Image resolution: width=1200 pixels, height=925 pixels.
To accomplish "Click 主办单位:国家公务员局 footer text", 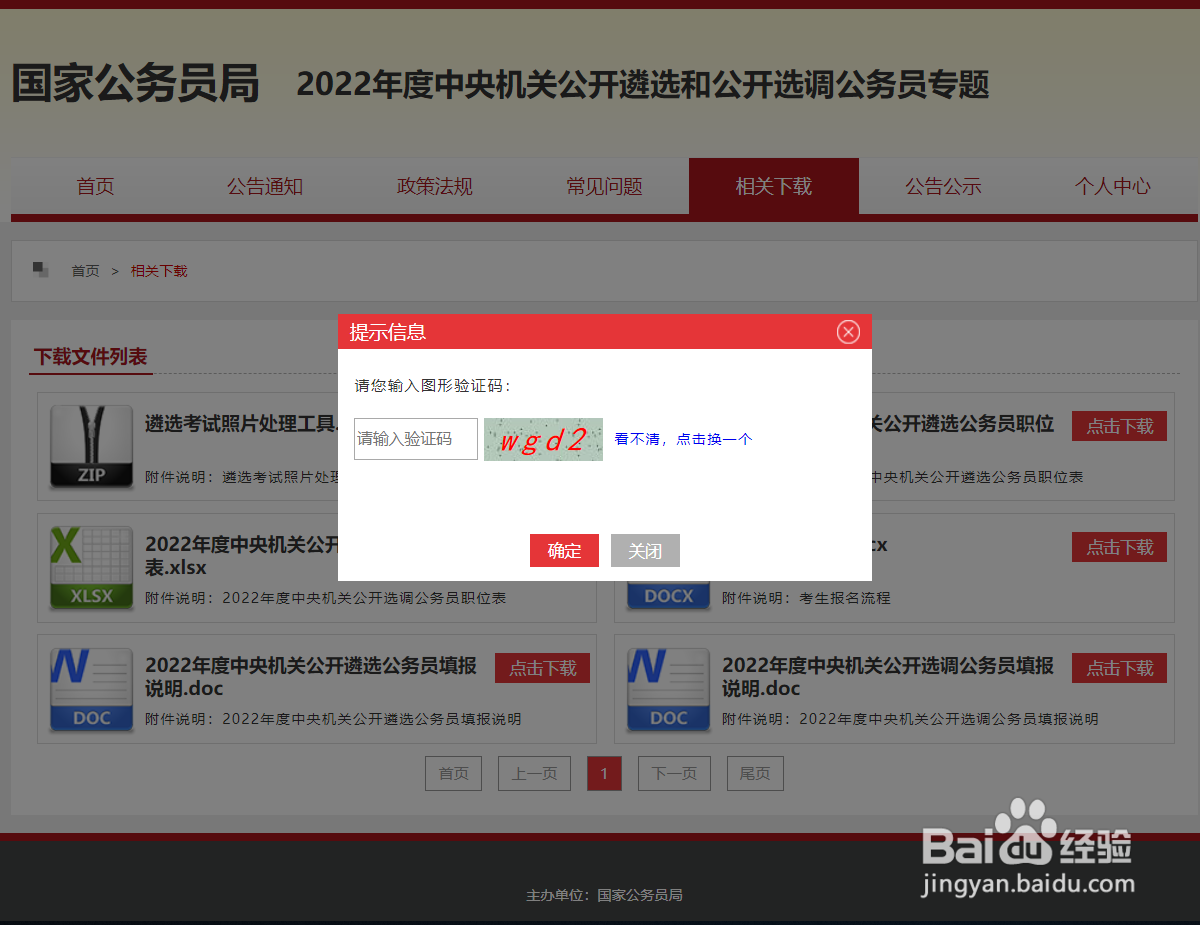I will click(x=604, y=895).
